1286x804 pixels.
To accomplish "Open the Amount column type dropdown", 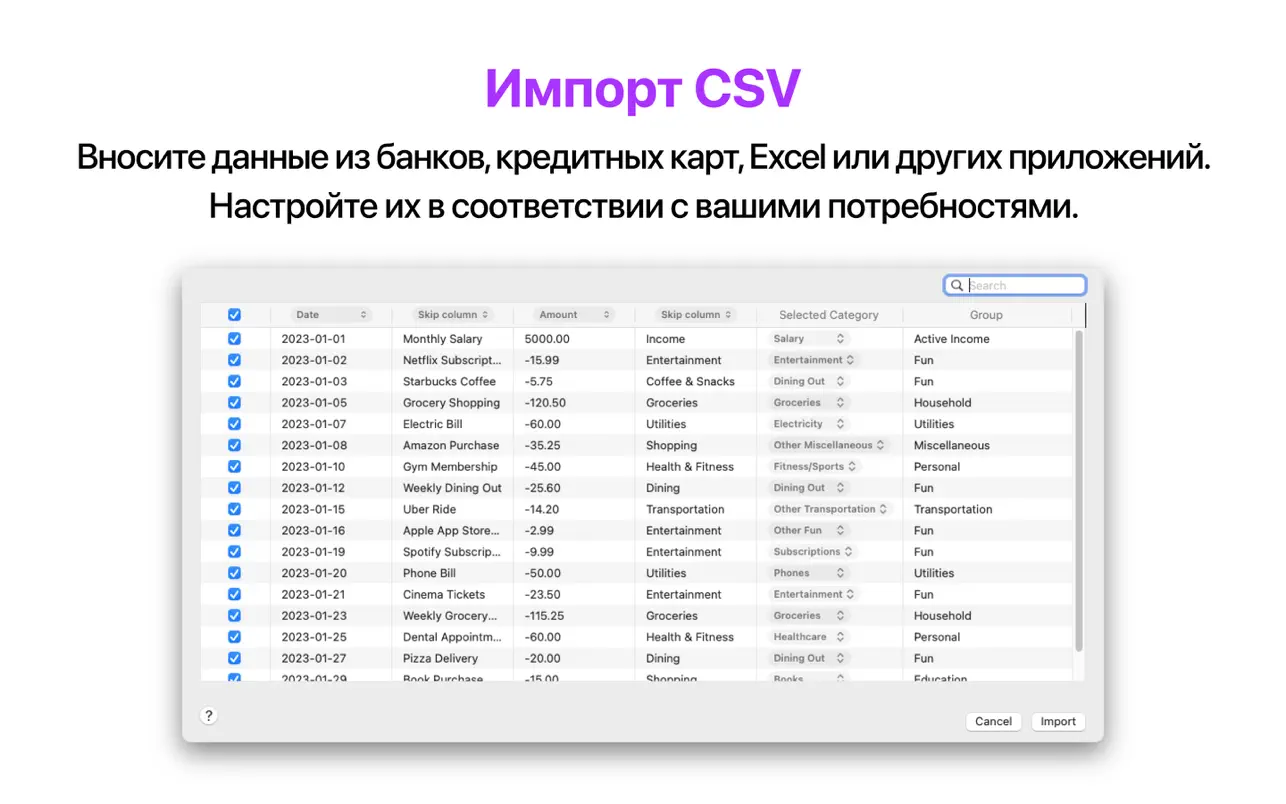I will click(573, 315).
